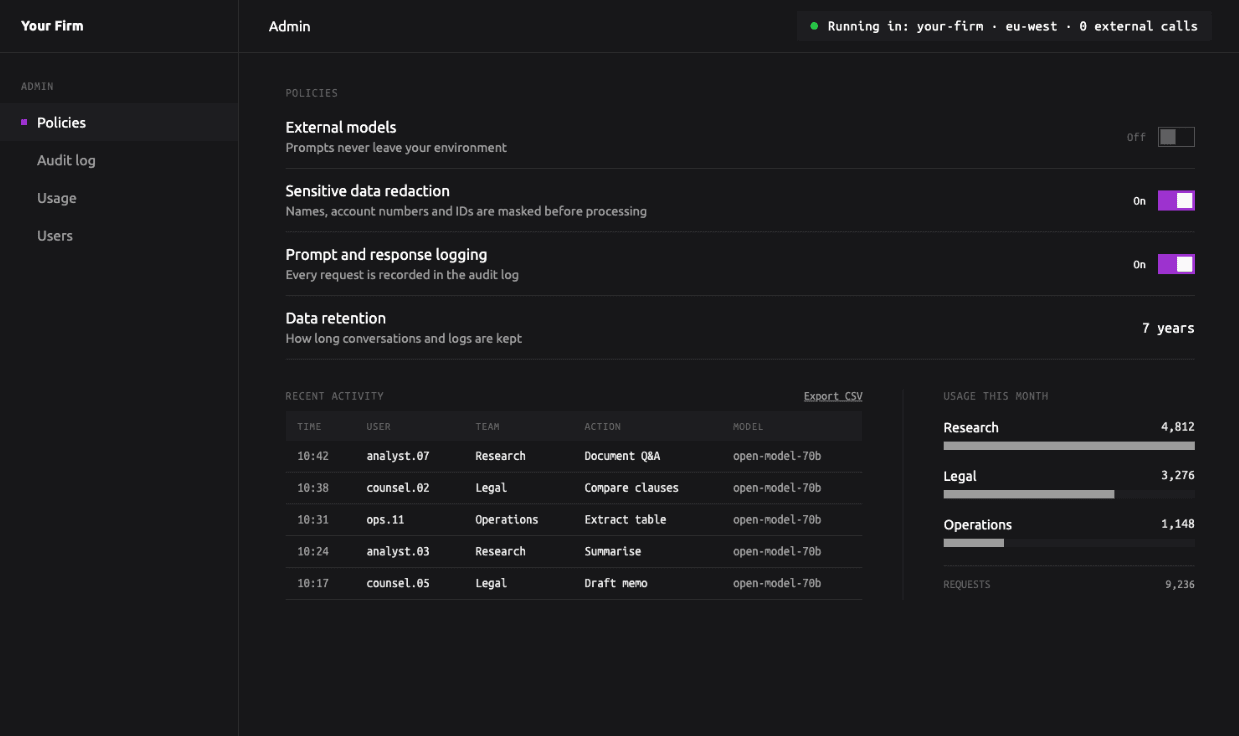Image resolution: width=1239 pixels, height=736 pixels.
Task: Click the Sensitive data redaction title
Action: coord(368,191)
